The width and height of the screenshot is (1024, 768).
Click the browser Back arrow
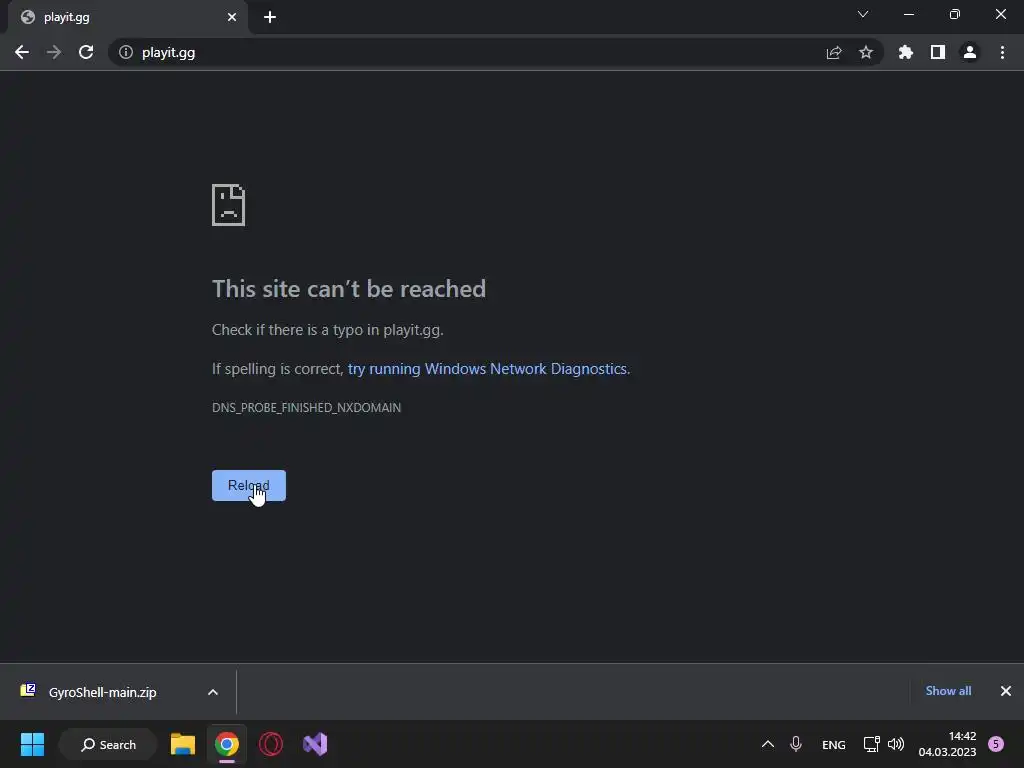22,52
